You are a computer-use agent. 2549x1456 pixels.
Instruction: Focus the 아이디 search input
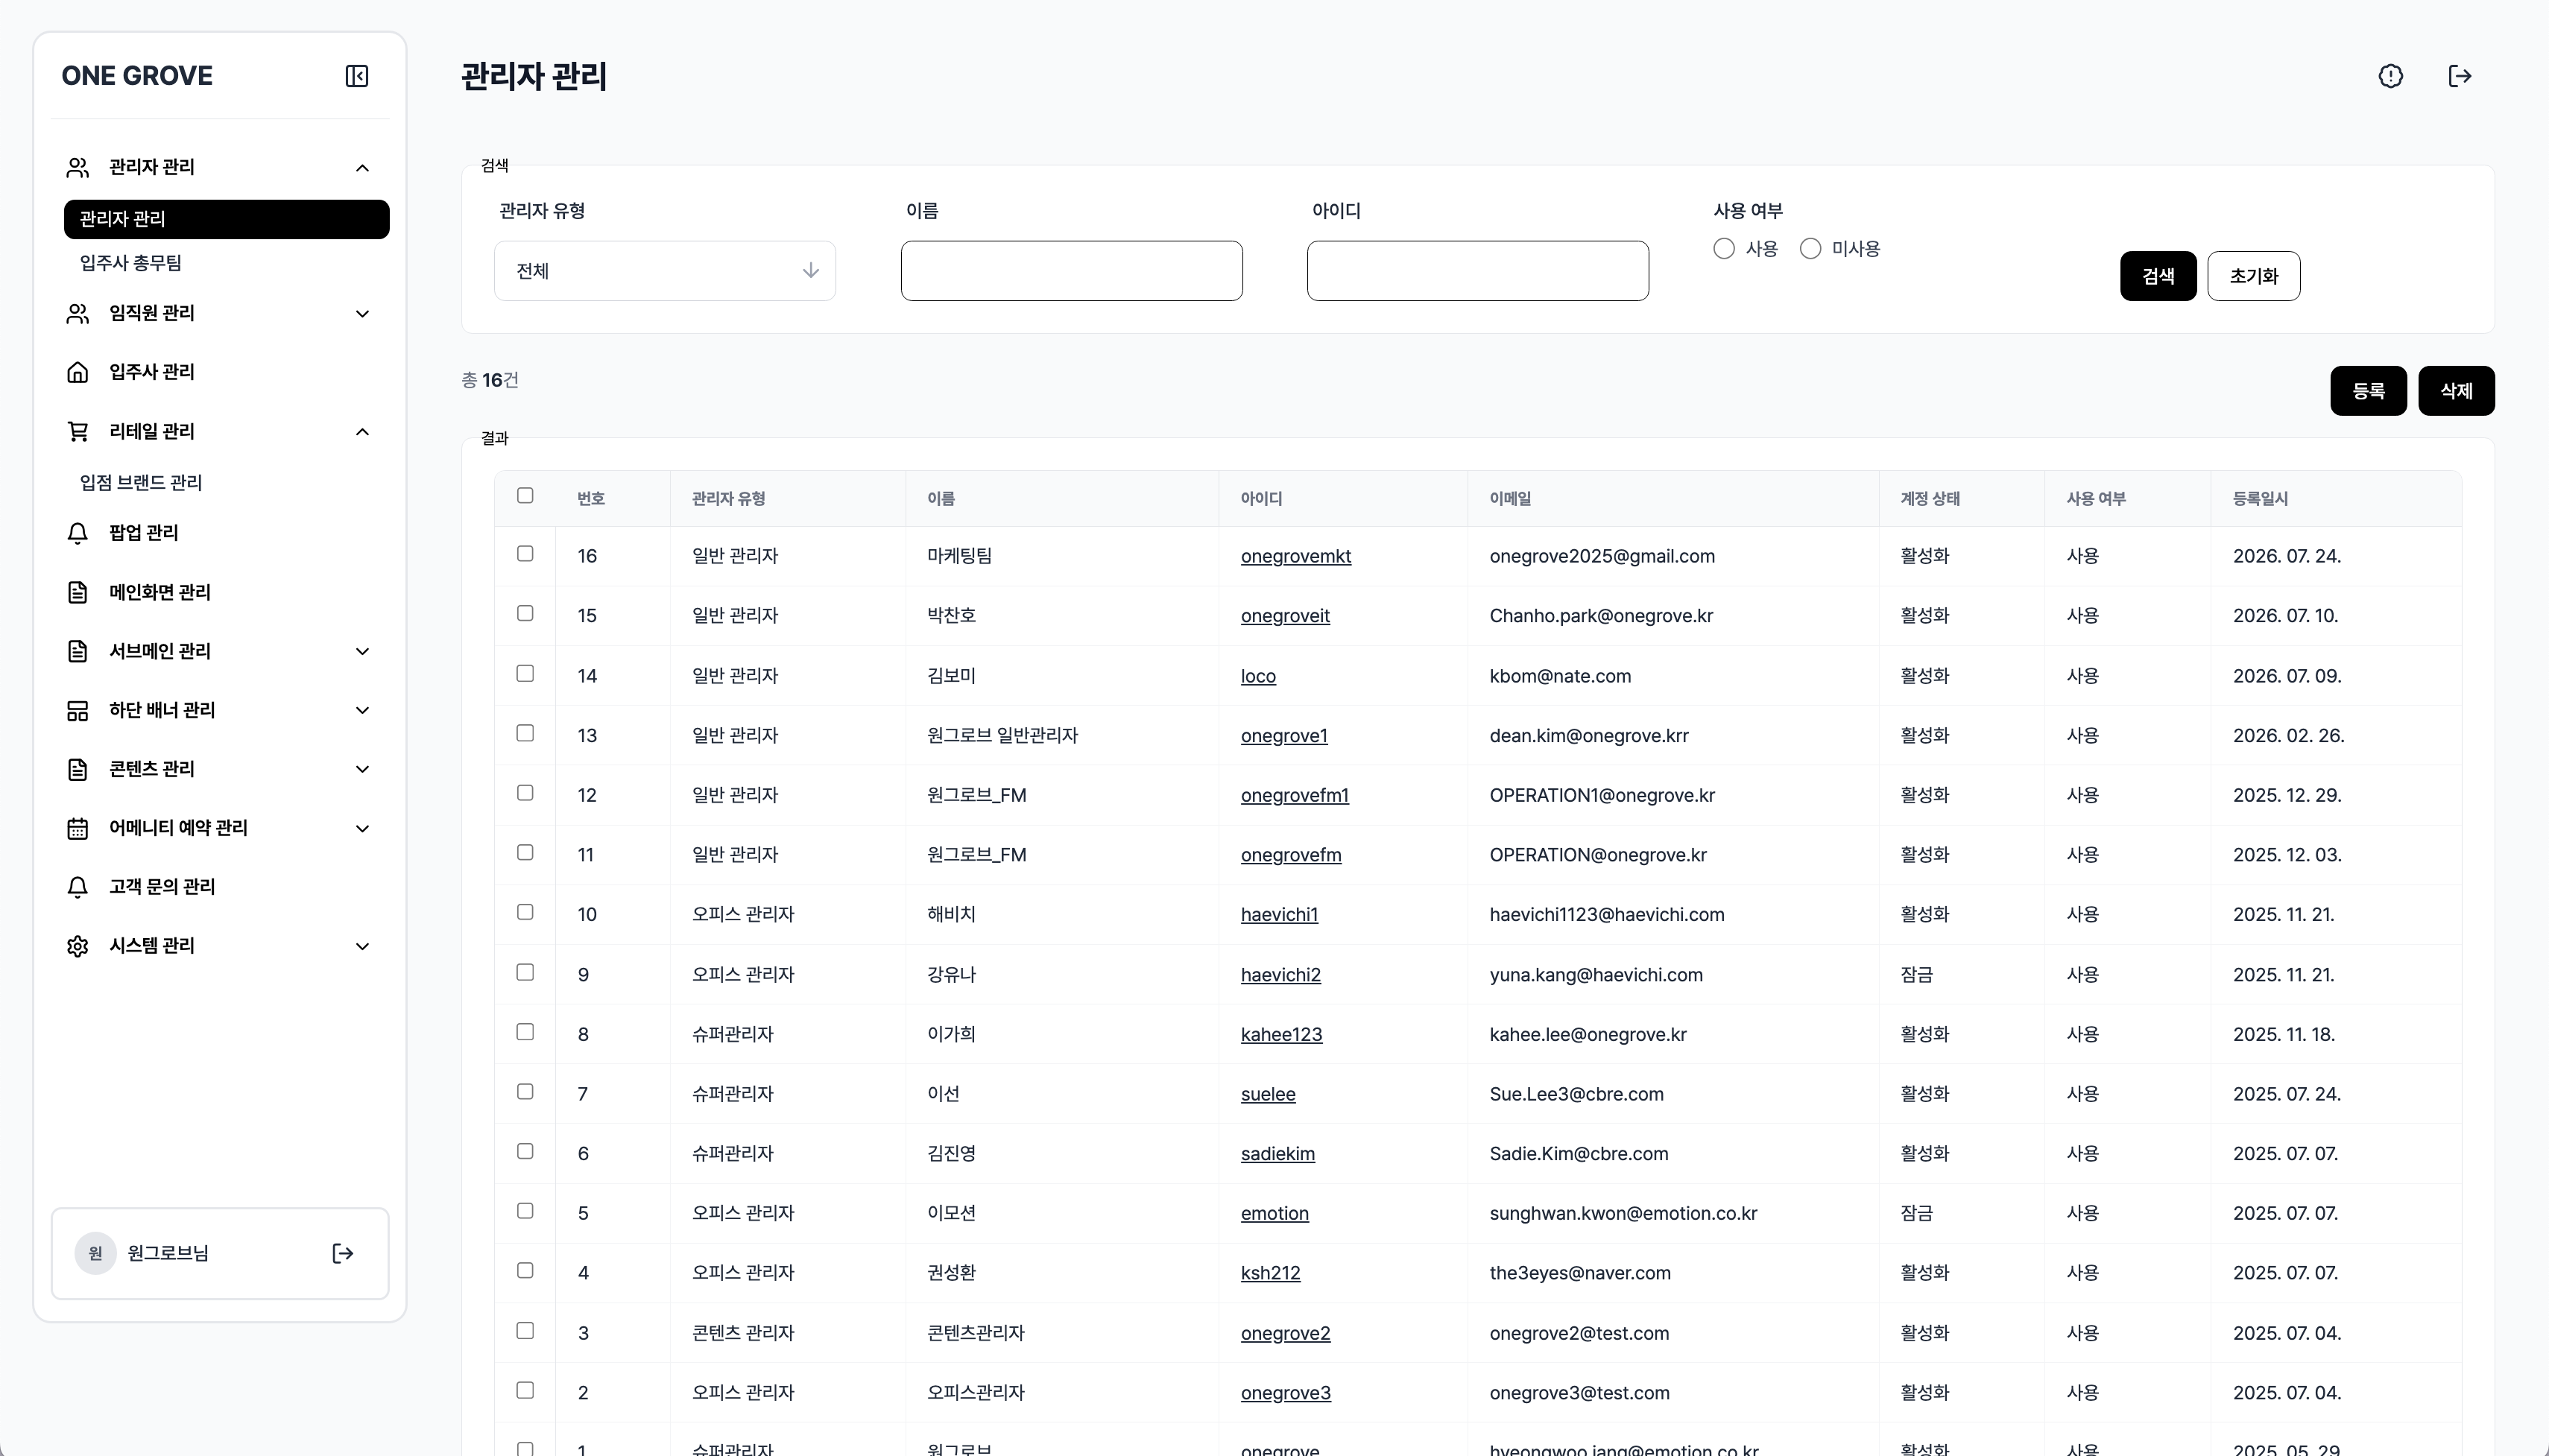click(x=1478, y=271)
